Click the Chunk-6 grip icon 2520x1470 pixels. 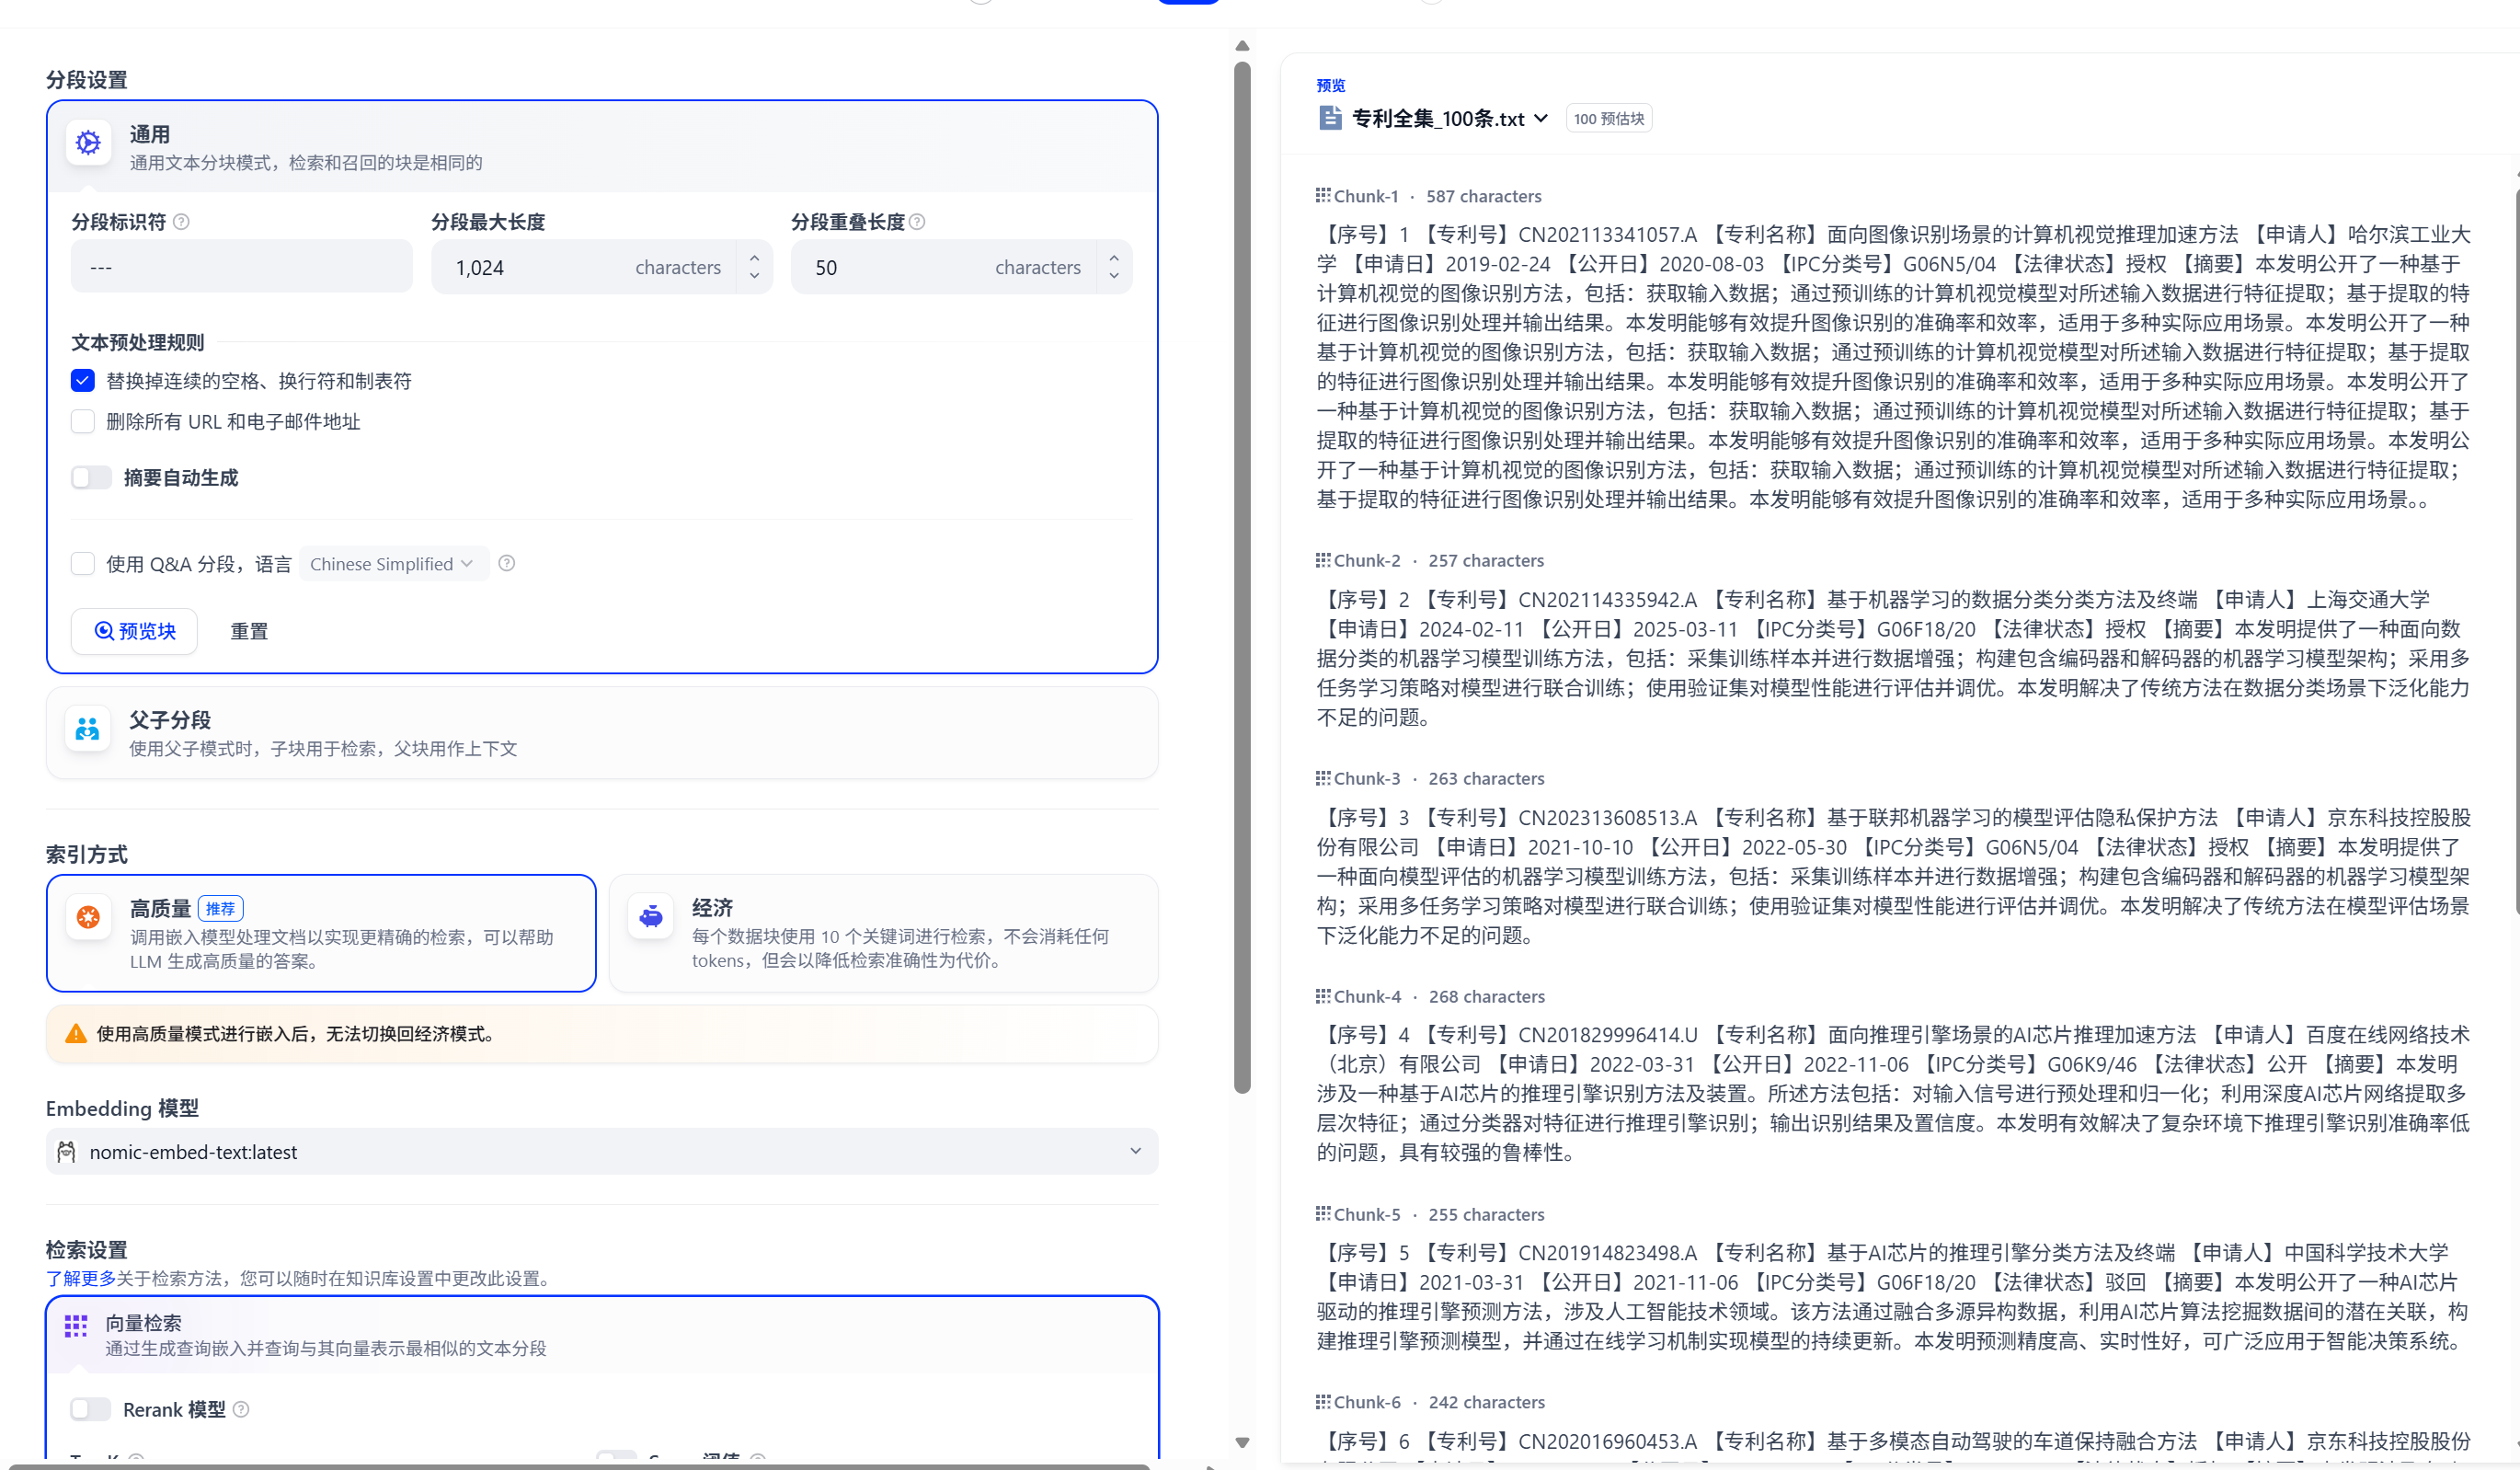(x=1323, y=1402)
